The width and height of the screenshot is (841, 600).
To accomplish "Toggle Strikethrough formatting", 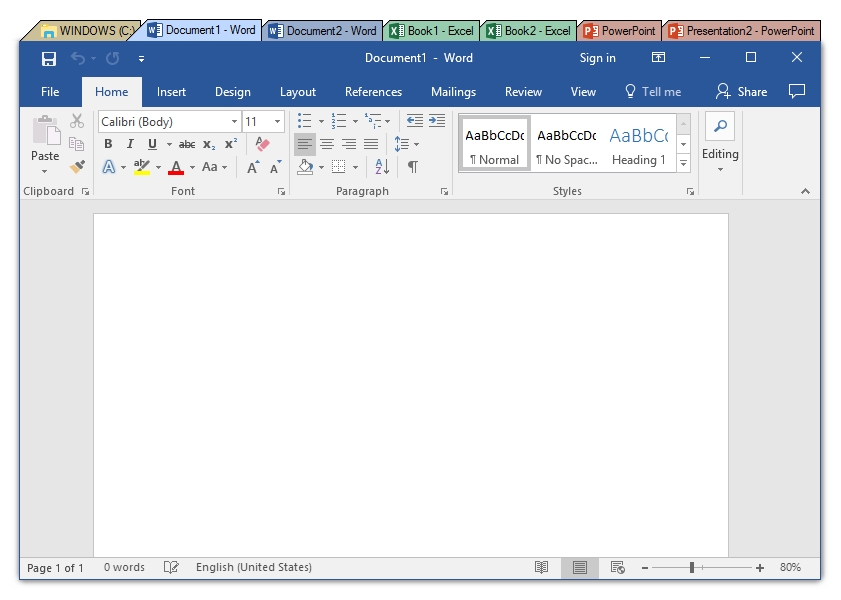I will (187, 144).
